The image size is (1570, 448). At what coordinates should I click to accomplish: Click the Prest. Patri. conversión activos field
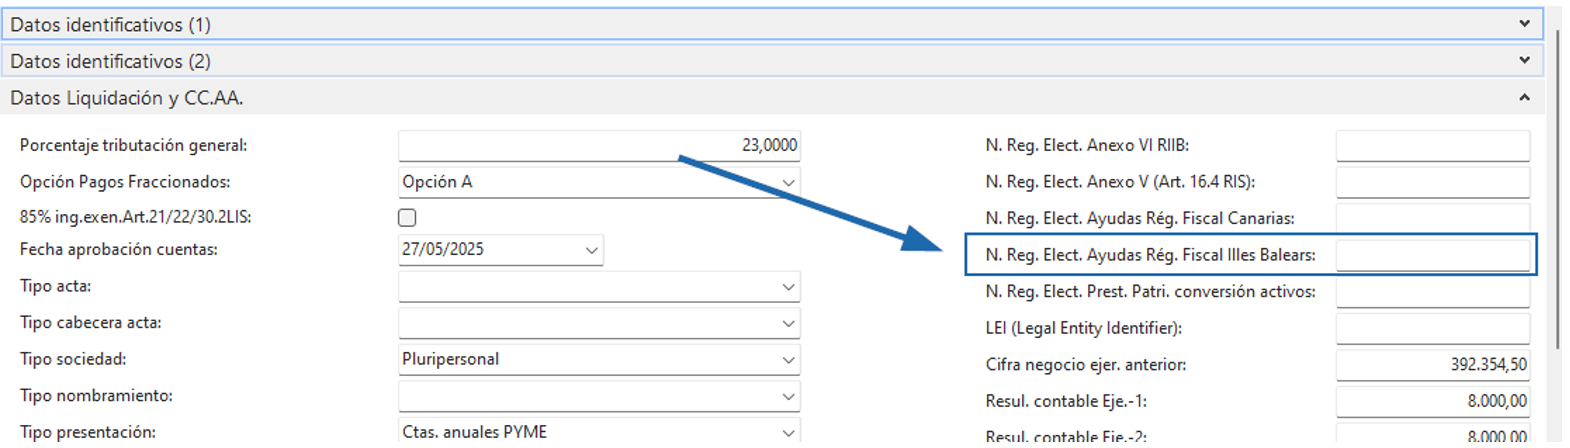pos(1433,292)
